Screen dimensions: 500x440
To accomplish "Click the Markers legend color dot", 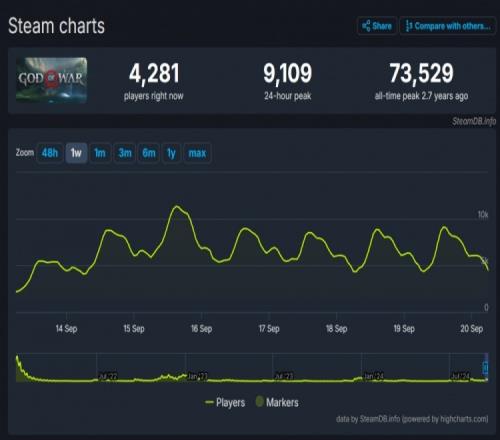I will coord(260,401).
